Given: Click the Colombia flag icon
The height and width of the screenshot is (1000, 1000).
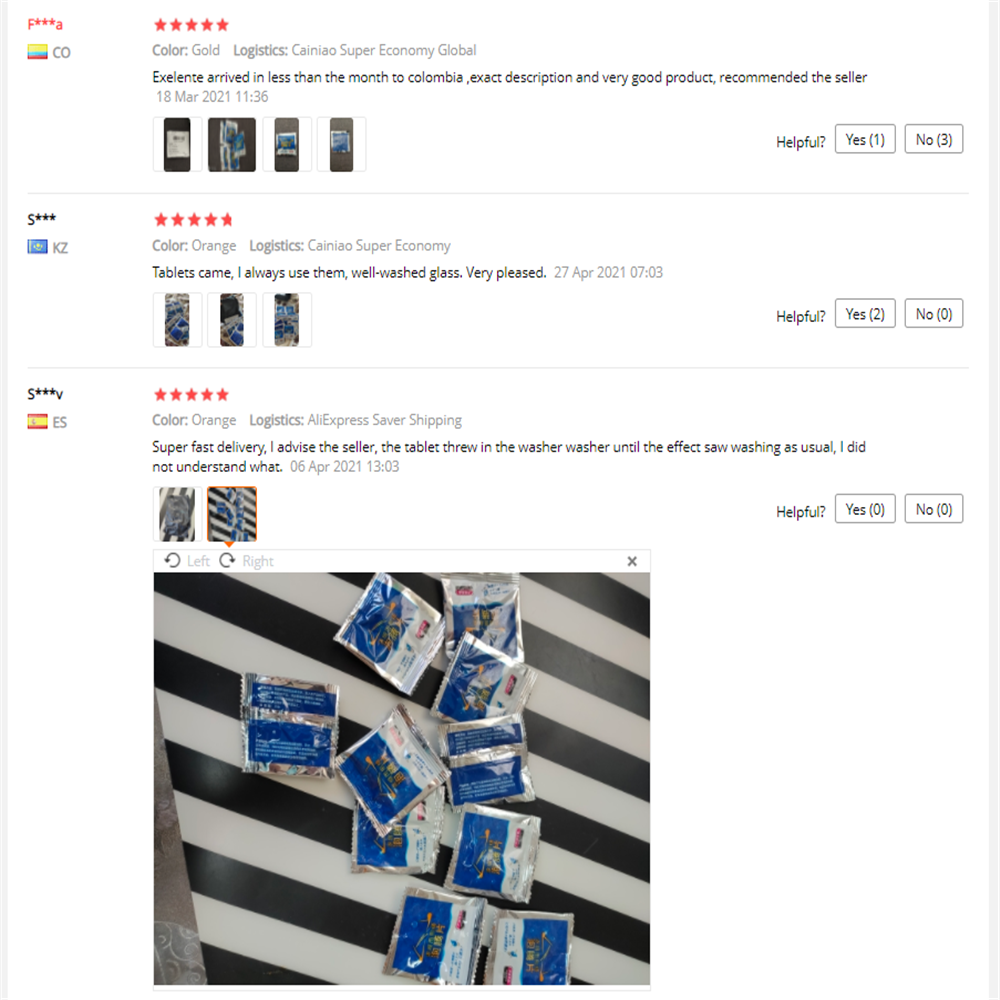Looking at the screenshot, I should [x=38, y=52].
